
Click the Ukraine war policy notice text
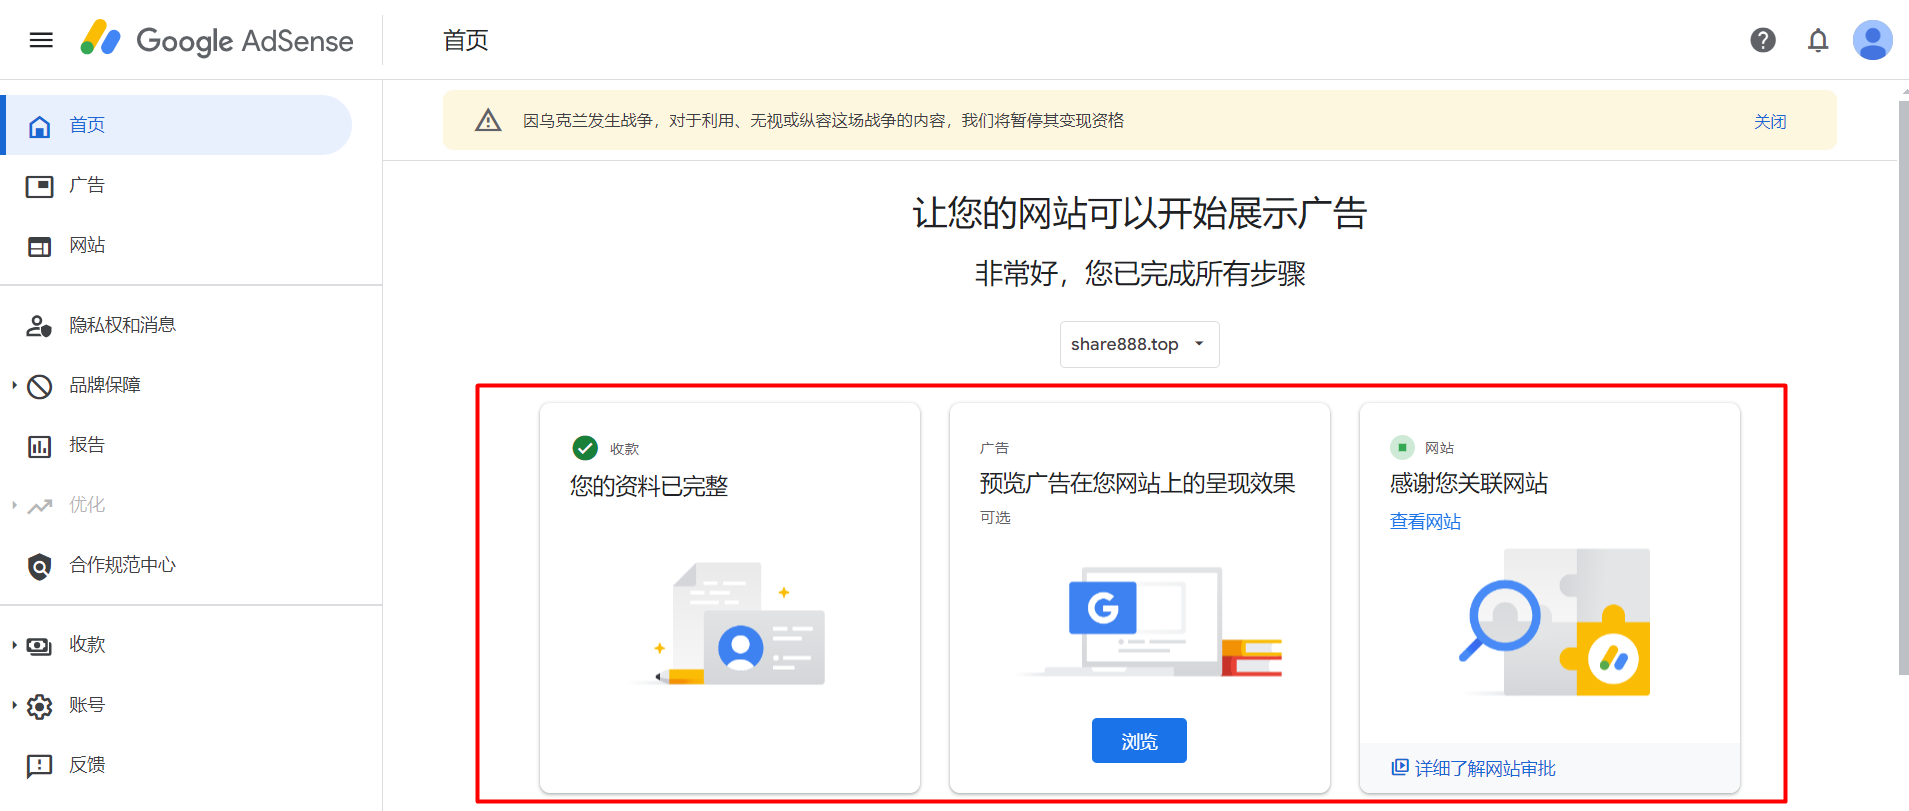point(823,121)
